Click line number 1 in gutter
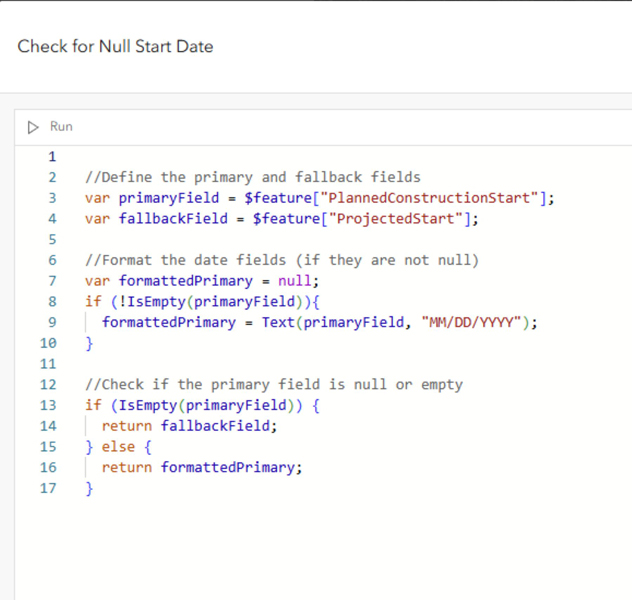 coord(52,156)
